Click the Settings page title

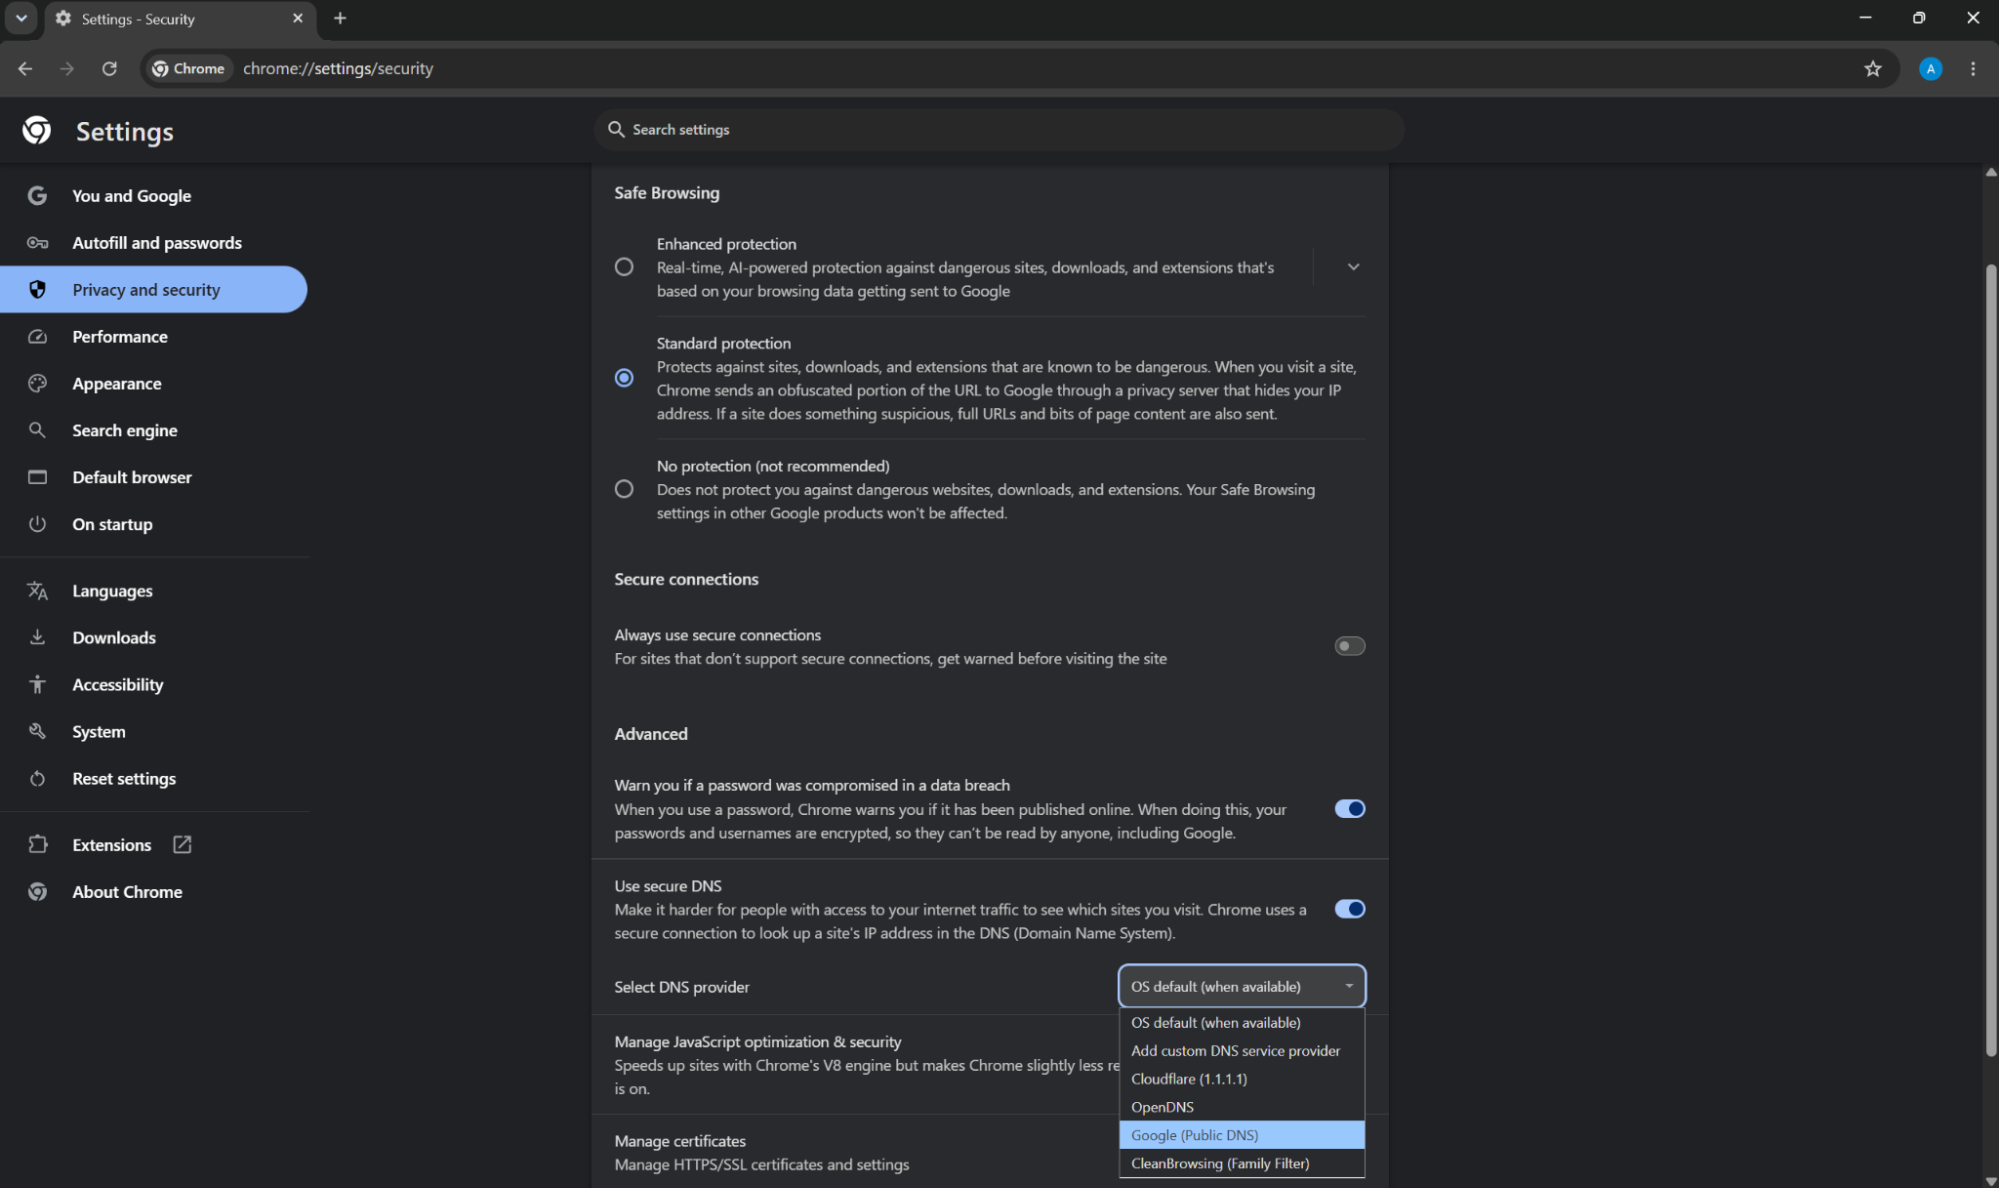tap(125, 131)
